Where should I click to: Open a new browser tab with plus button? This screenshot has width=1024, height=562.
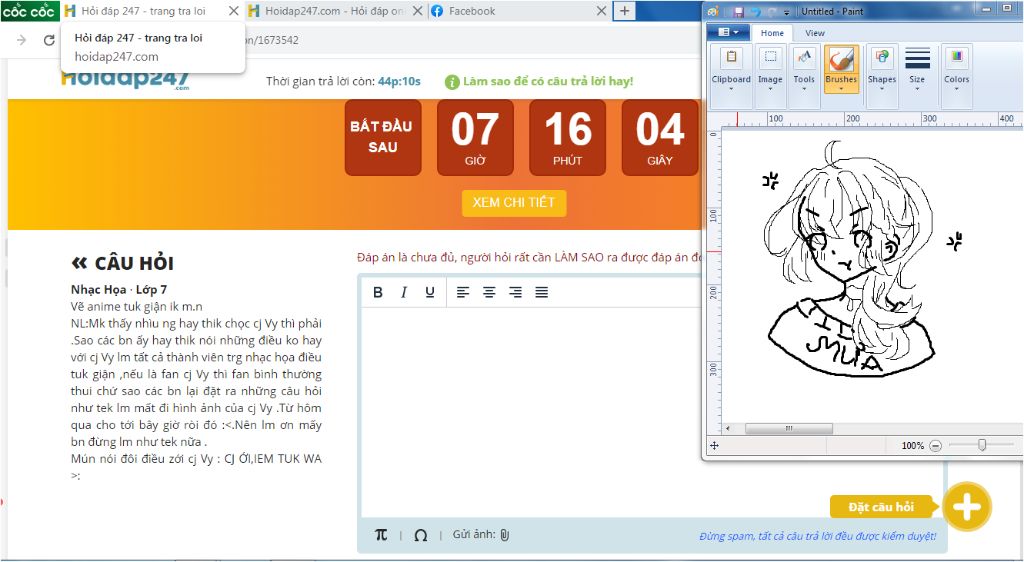[624, 10]
